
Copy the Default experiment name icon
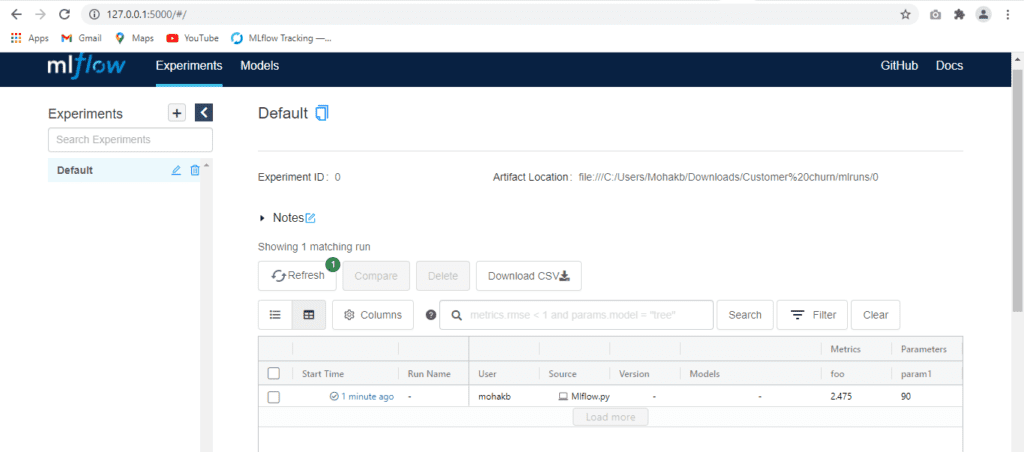point(322,113)
